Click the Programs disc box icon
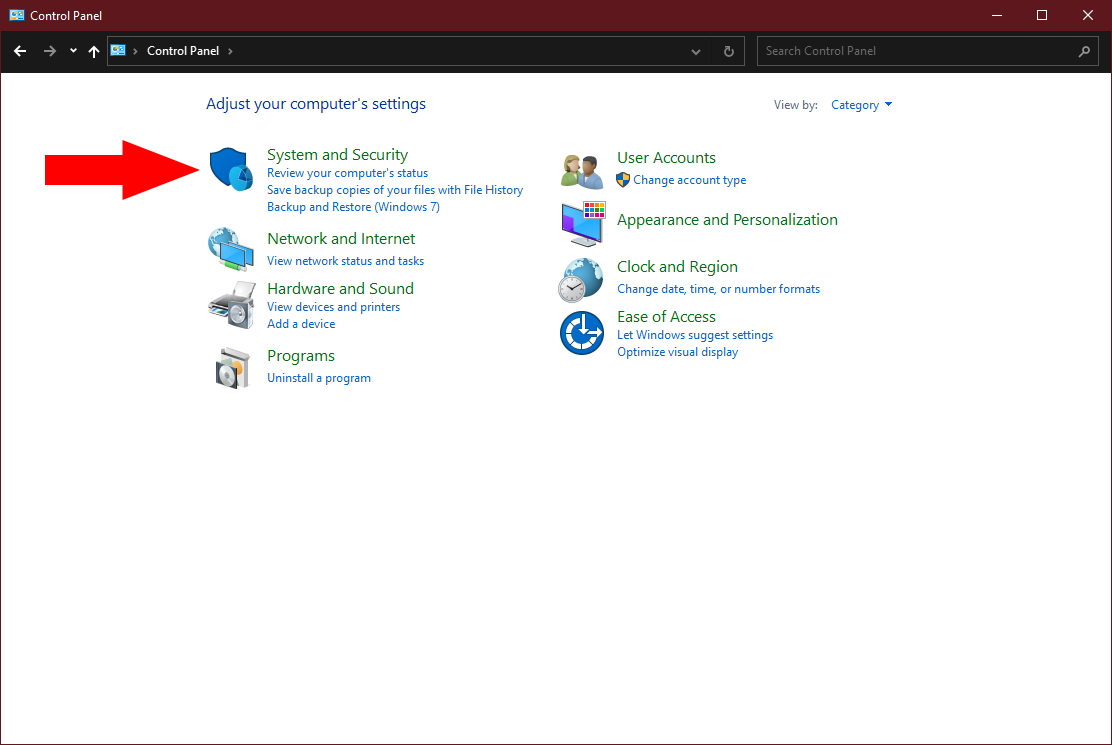The image size is (1112, 745). (x=233, y=367)
